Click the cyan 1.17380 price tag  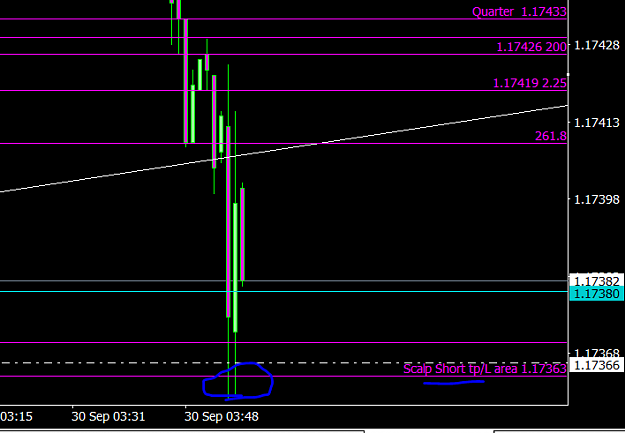pyautogui.click(x=597, y=294)
